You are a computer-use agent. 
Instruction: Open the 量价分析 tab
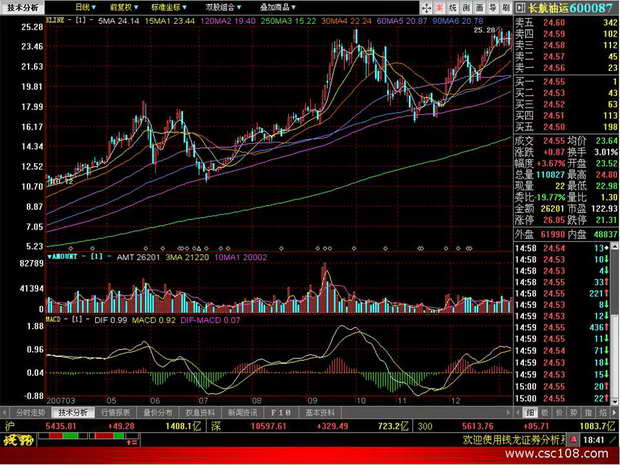click(x=157, y=413)
